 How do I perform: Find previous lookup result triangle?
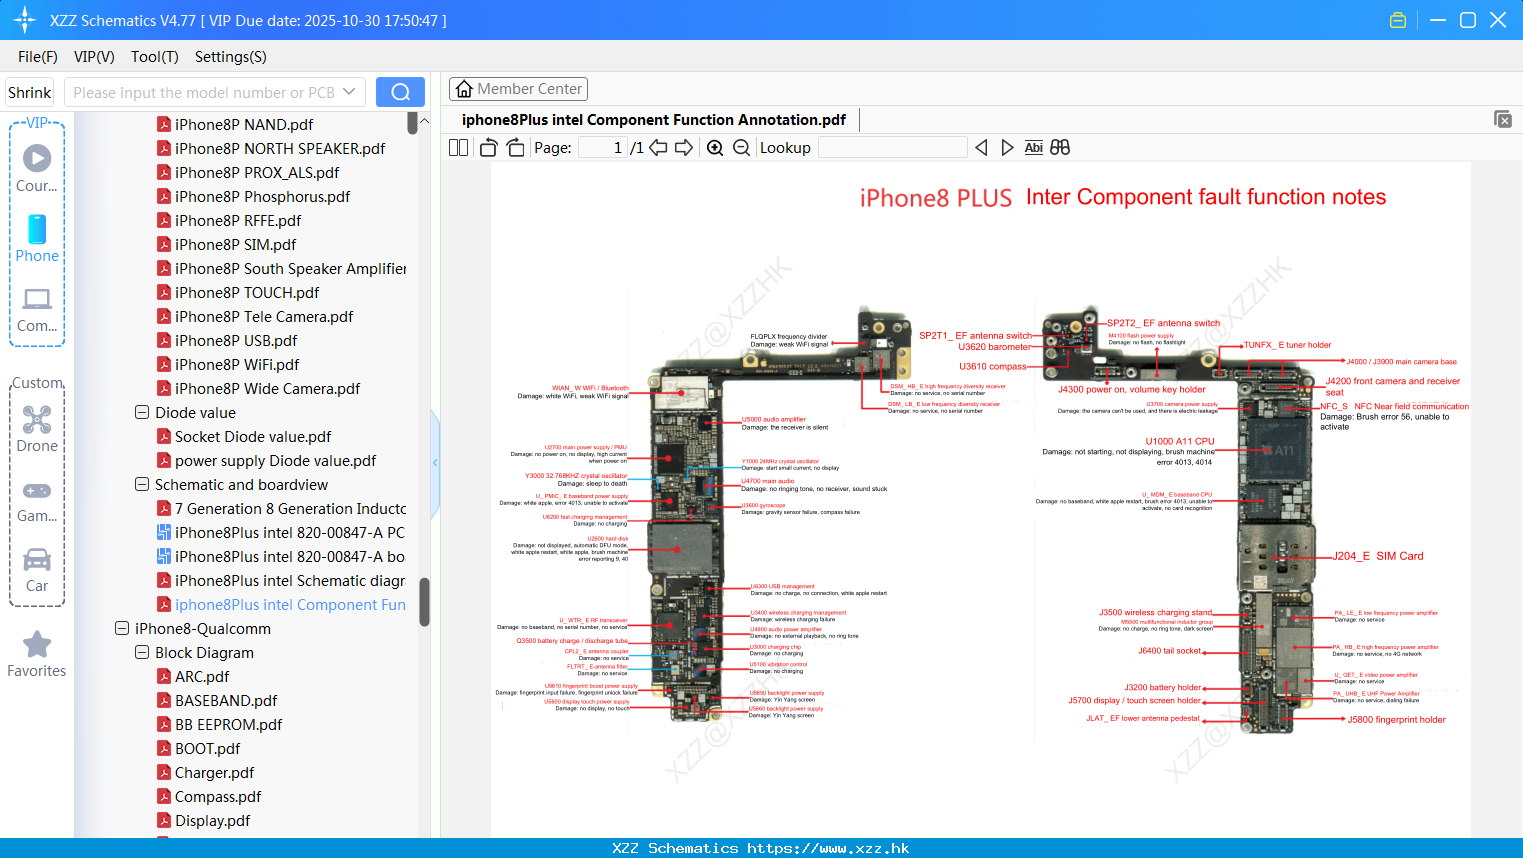[981, 148]
